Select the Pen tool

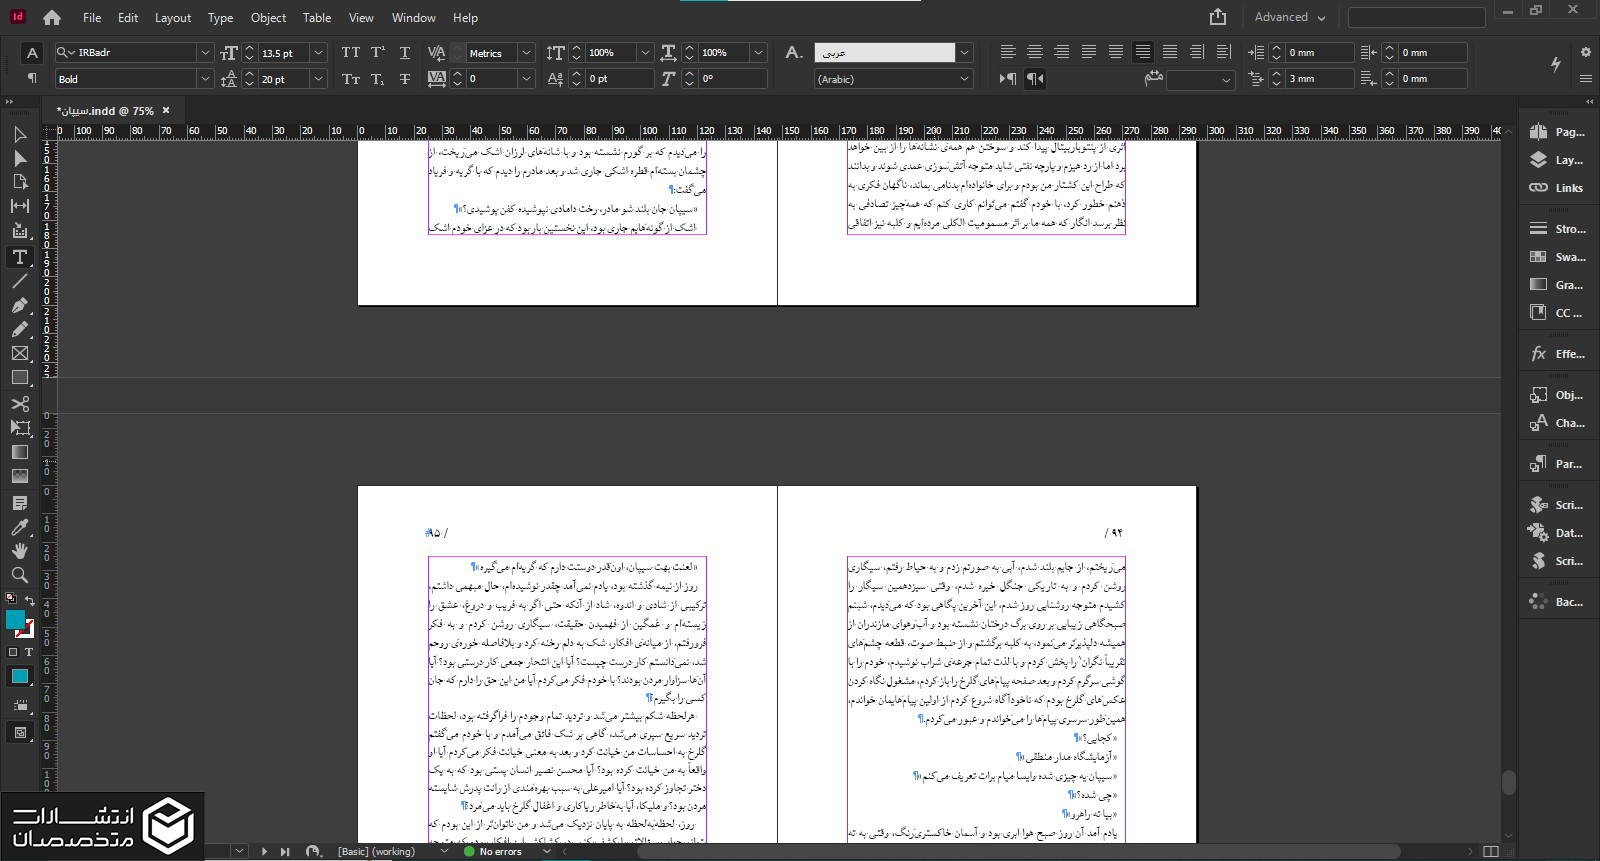click(x=19, y=305)
